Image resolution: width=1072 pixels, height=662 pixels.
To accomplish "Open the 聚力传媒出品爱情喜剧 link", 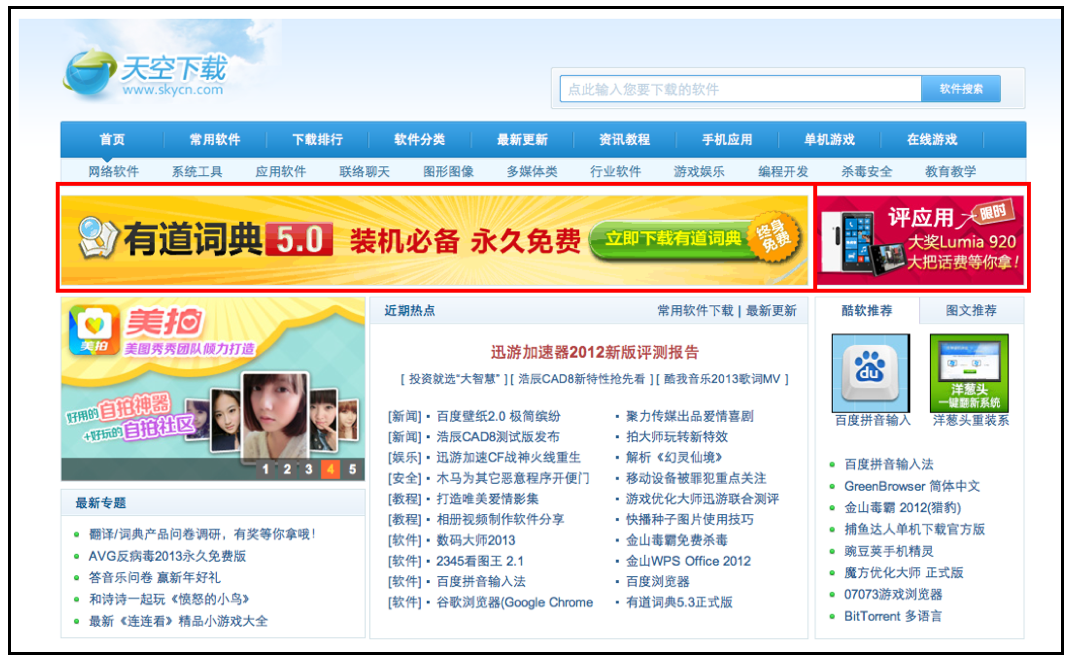I will click(689, 416).
